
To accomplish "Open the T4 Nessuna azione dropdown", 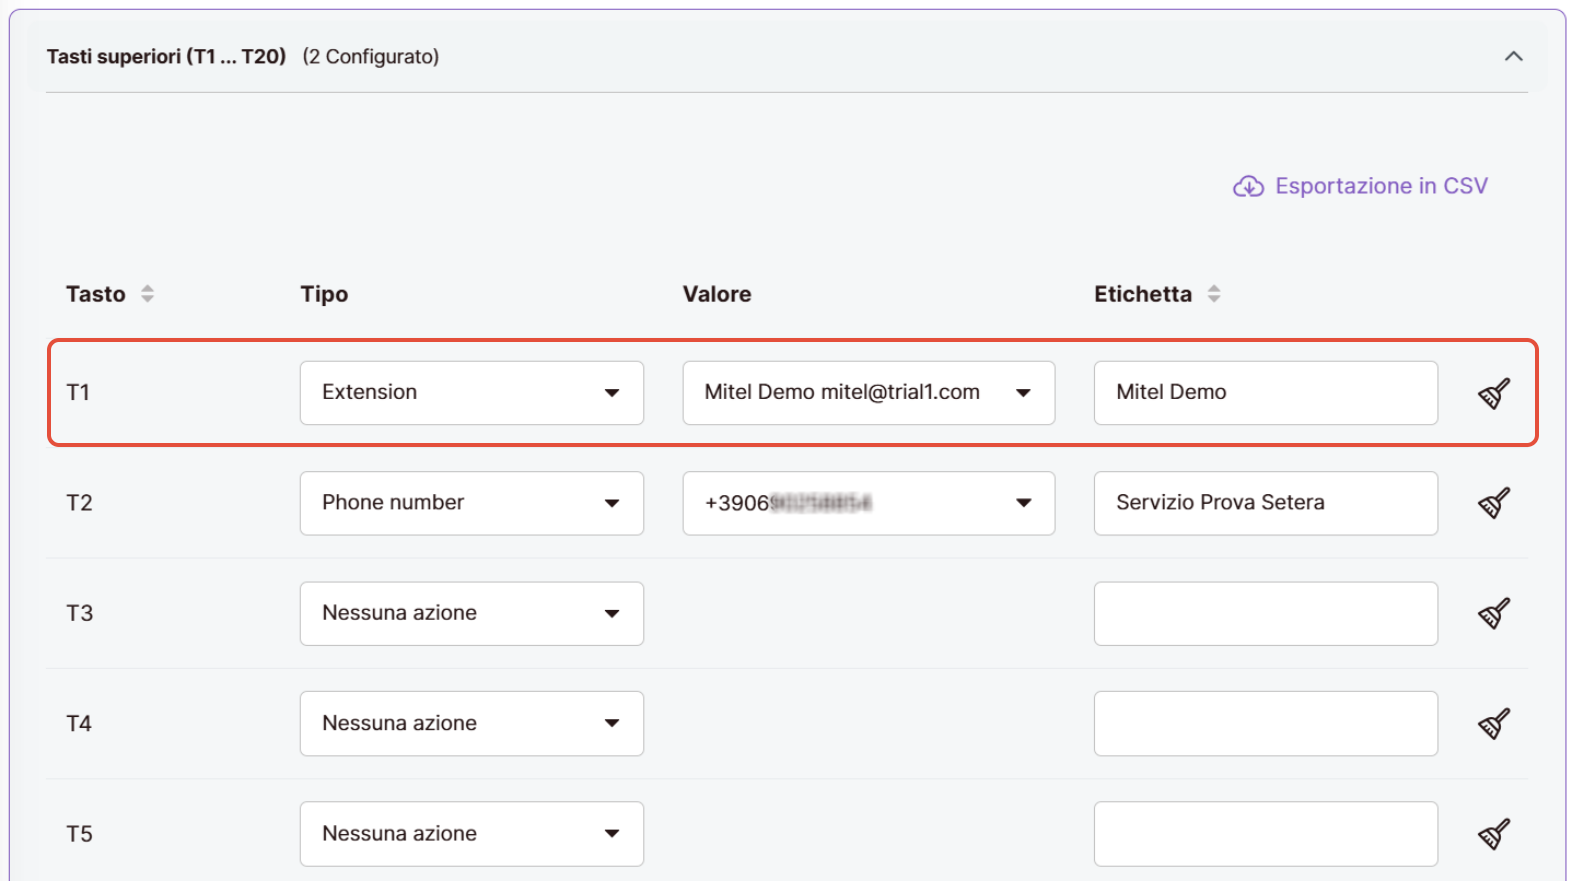I will (x=471, y=723).
